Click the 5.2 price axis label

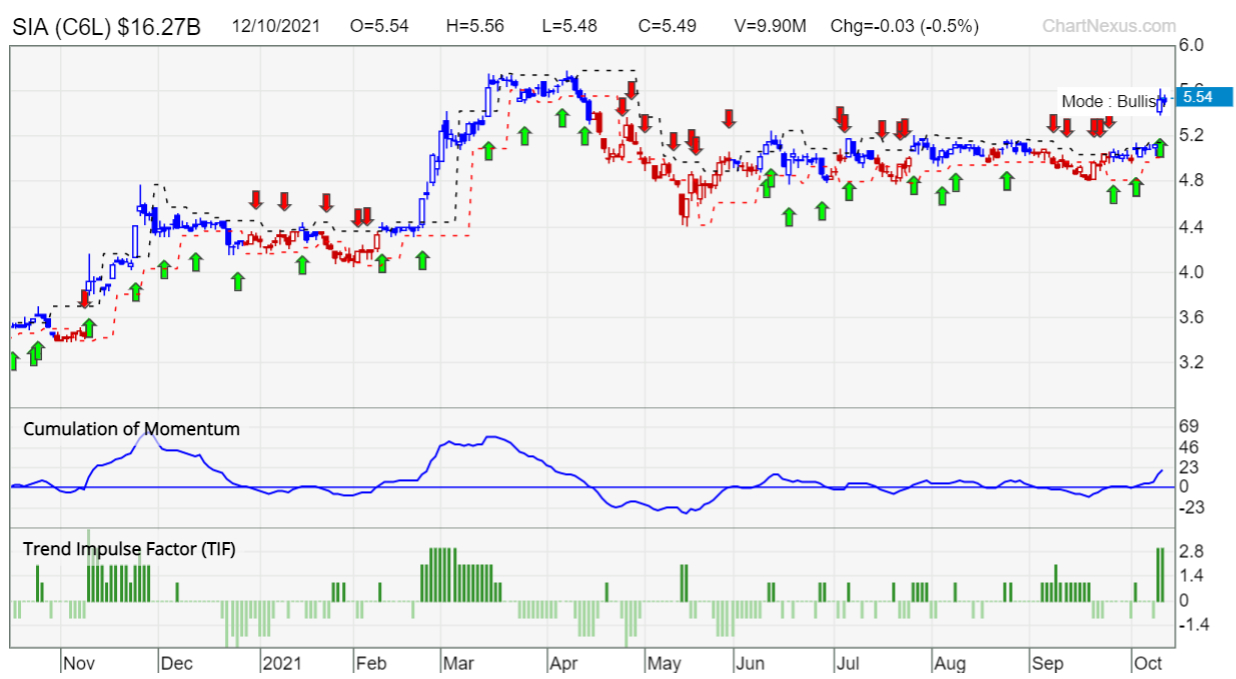pos(1193,135)
